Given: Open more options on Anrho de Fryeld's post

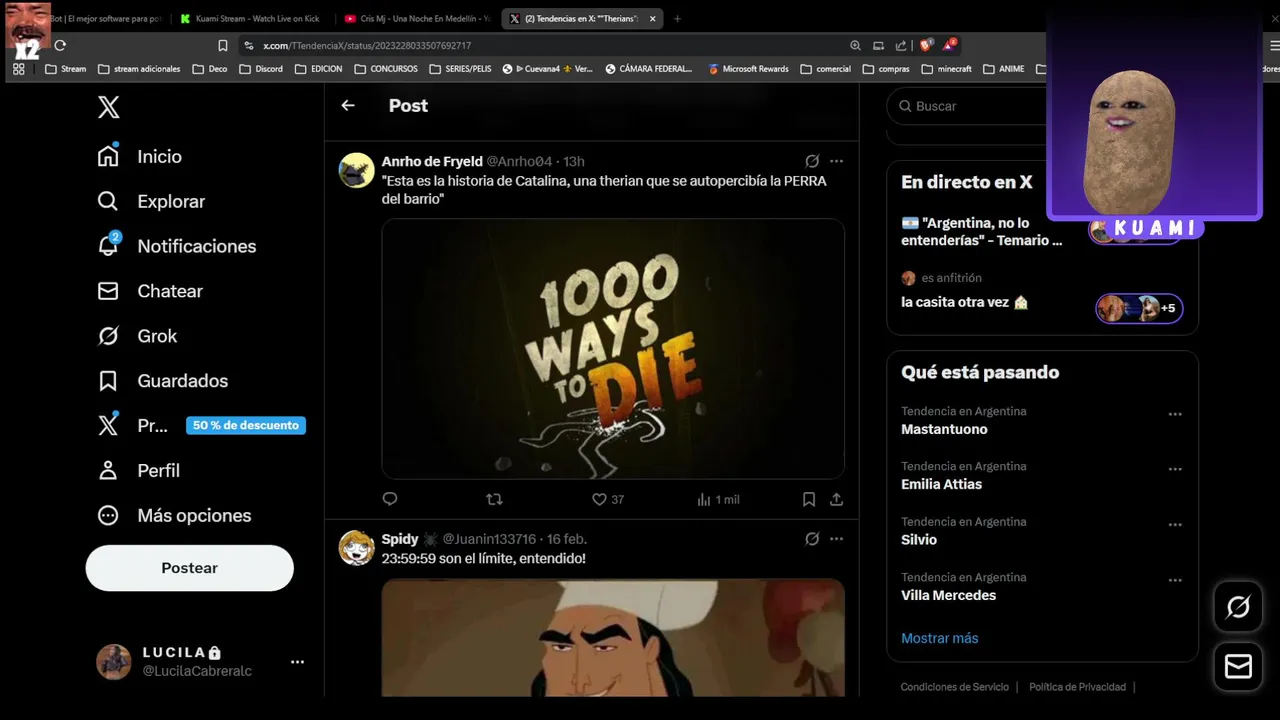Looking at the screenshot, I should tap(837, 161).
